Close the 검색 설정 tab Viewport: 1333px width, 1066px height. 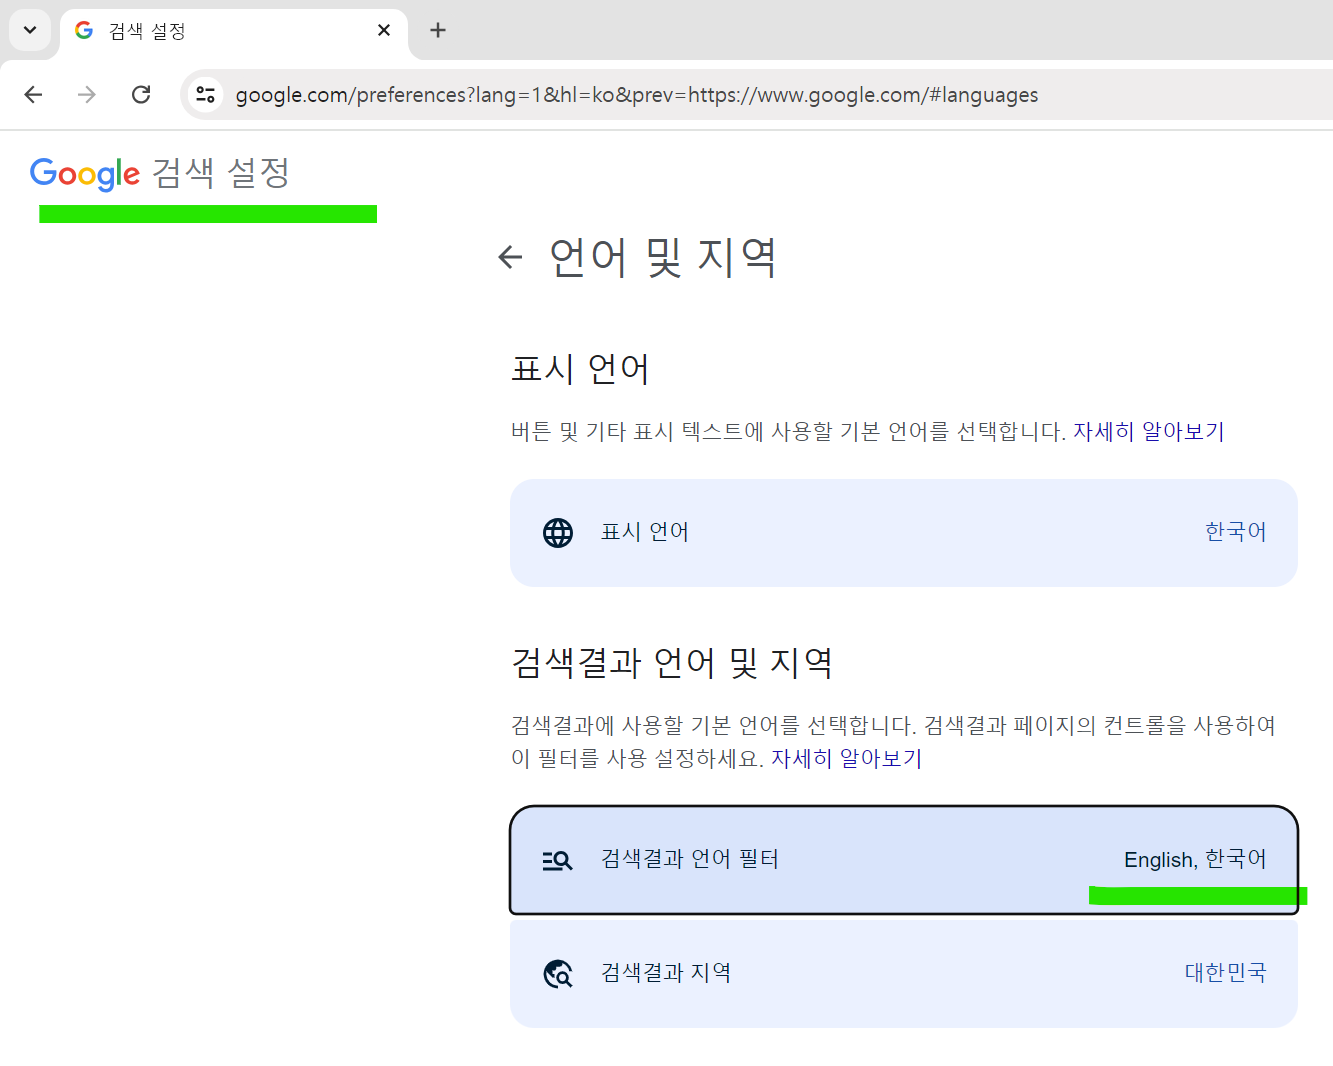[x=384, y=30]
